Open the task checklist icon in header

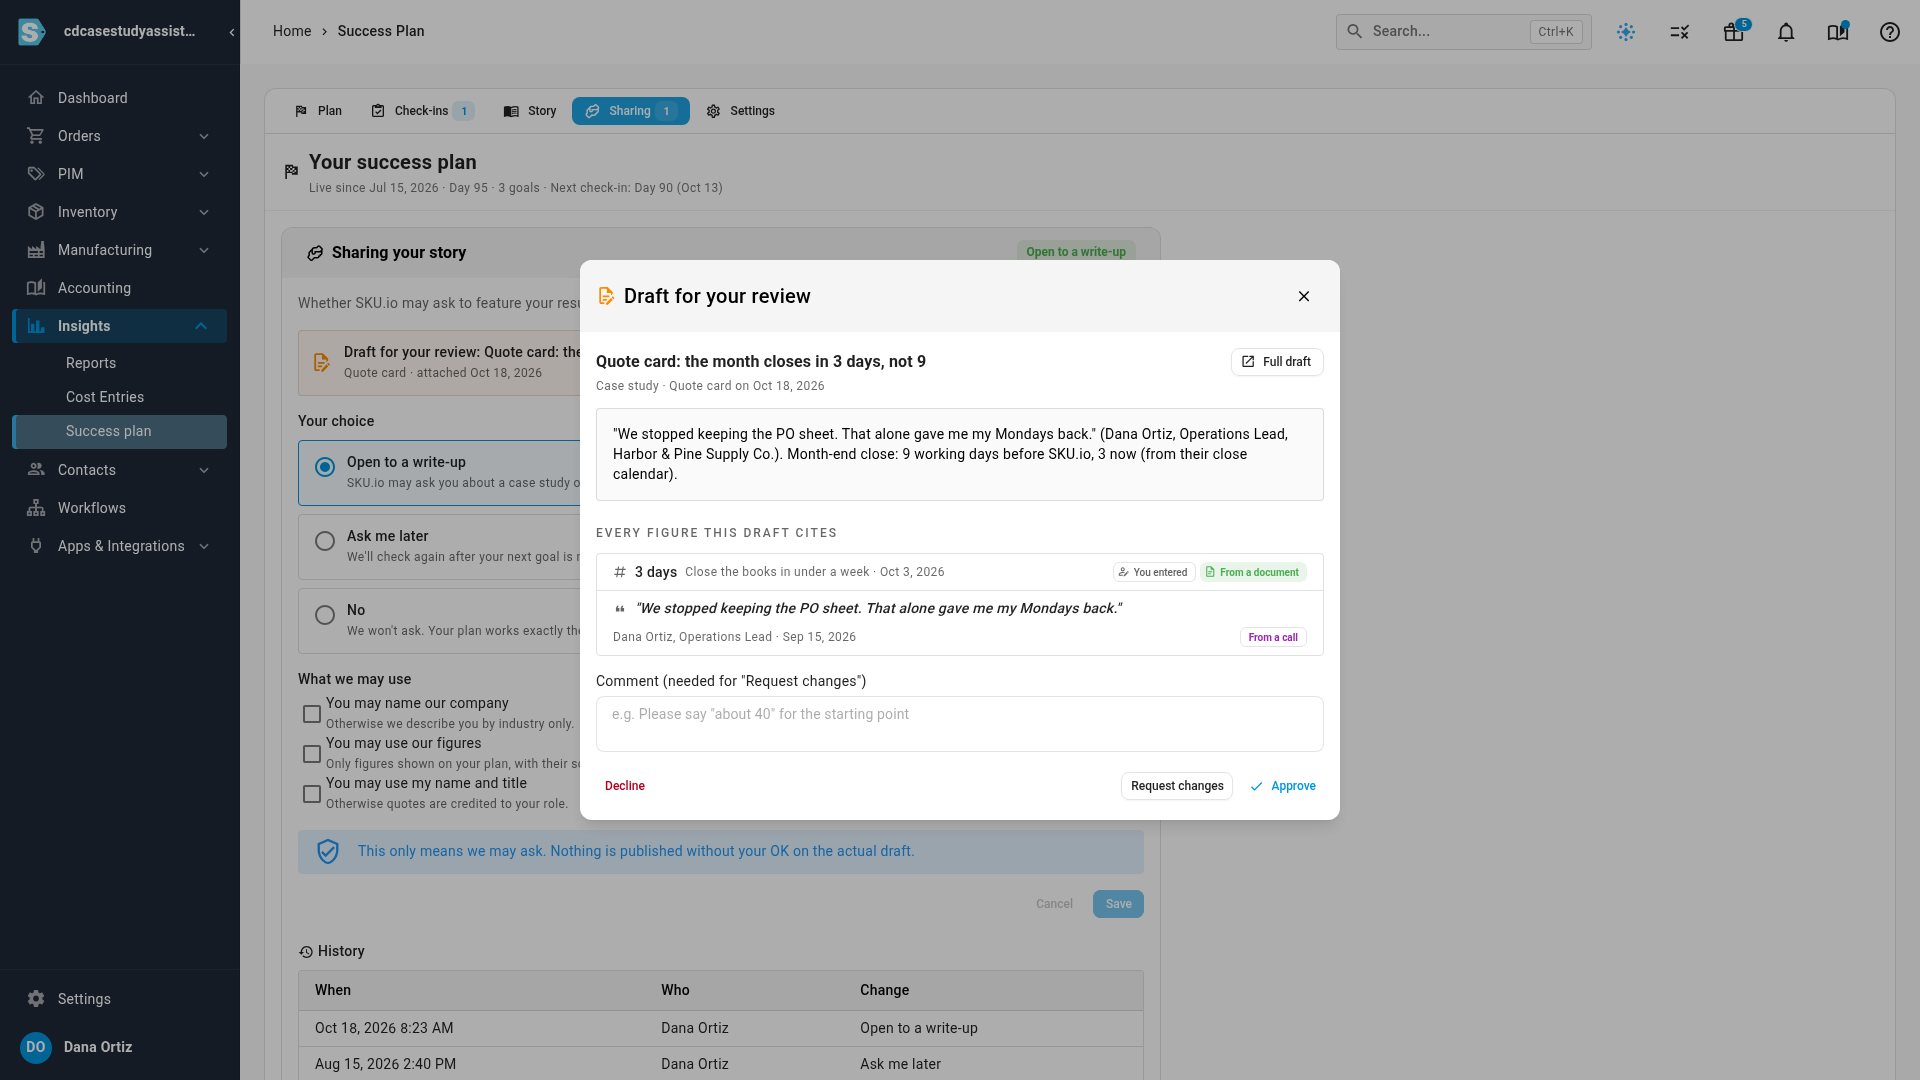pos(1680,32)
